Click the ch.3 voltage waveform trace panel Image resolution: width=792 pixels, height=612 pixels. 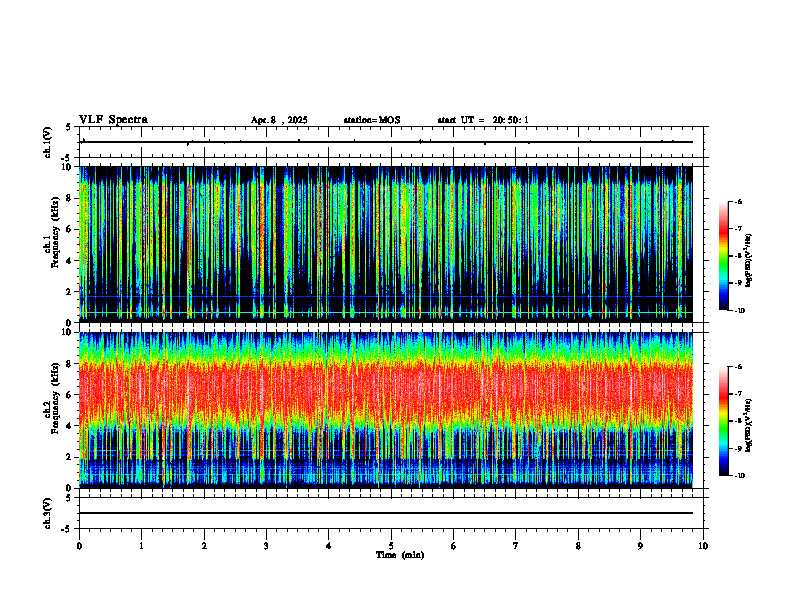[x=391, y=513]
